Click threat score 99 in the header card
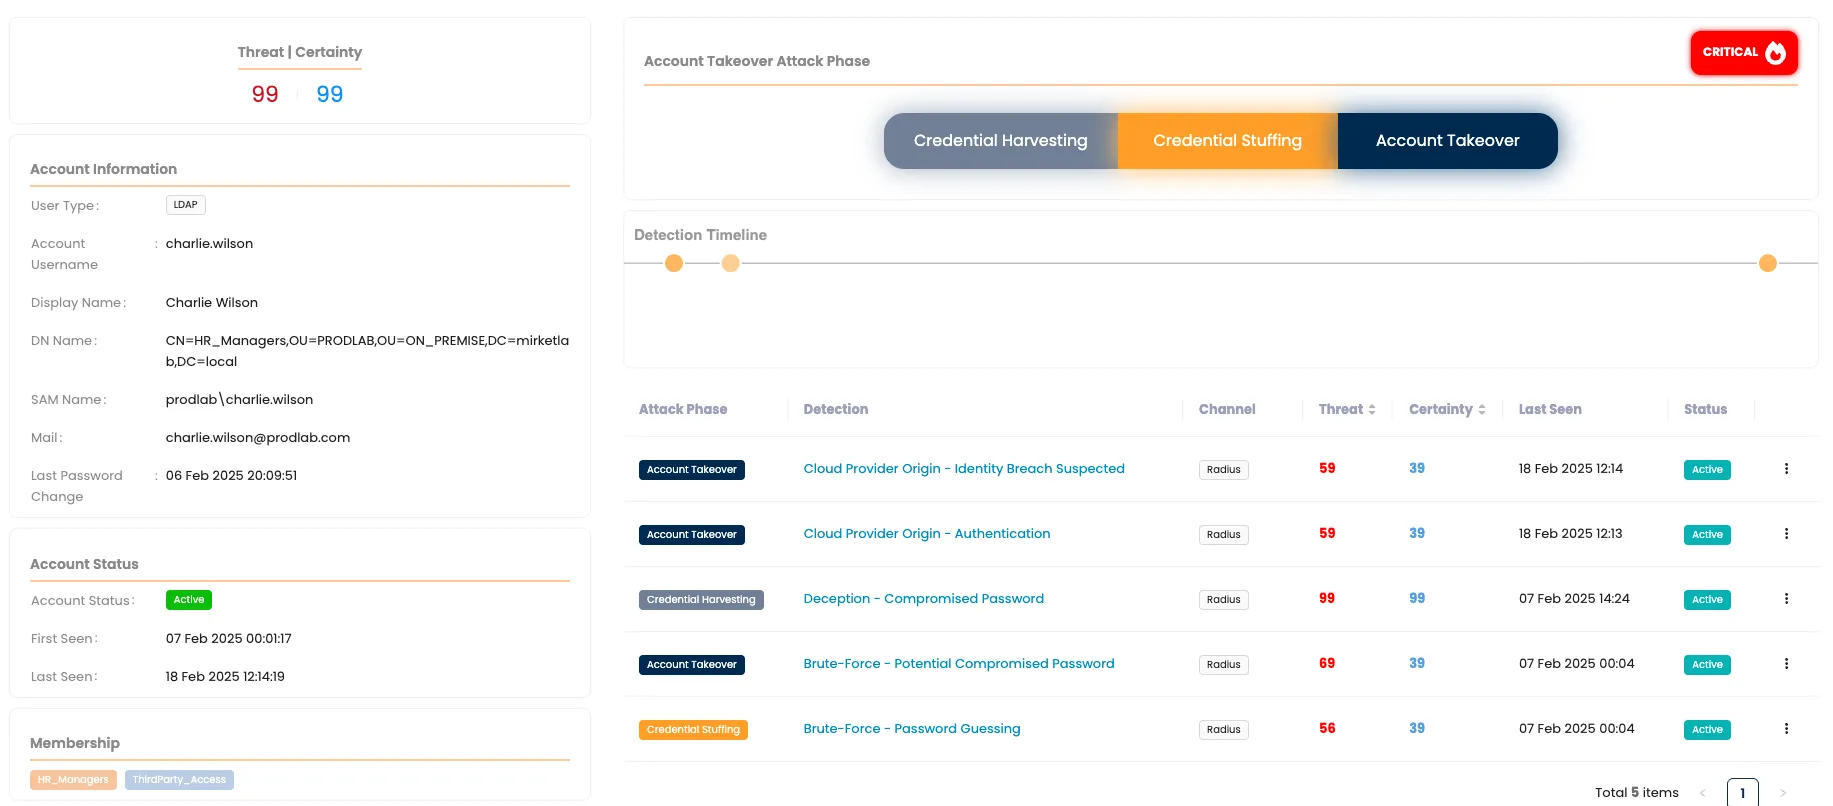The width and height of the screenshot is (1833, 806). click(x=265, y=94)
